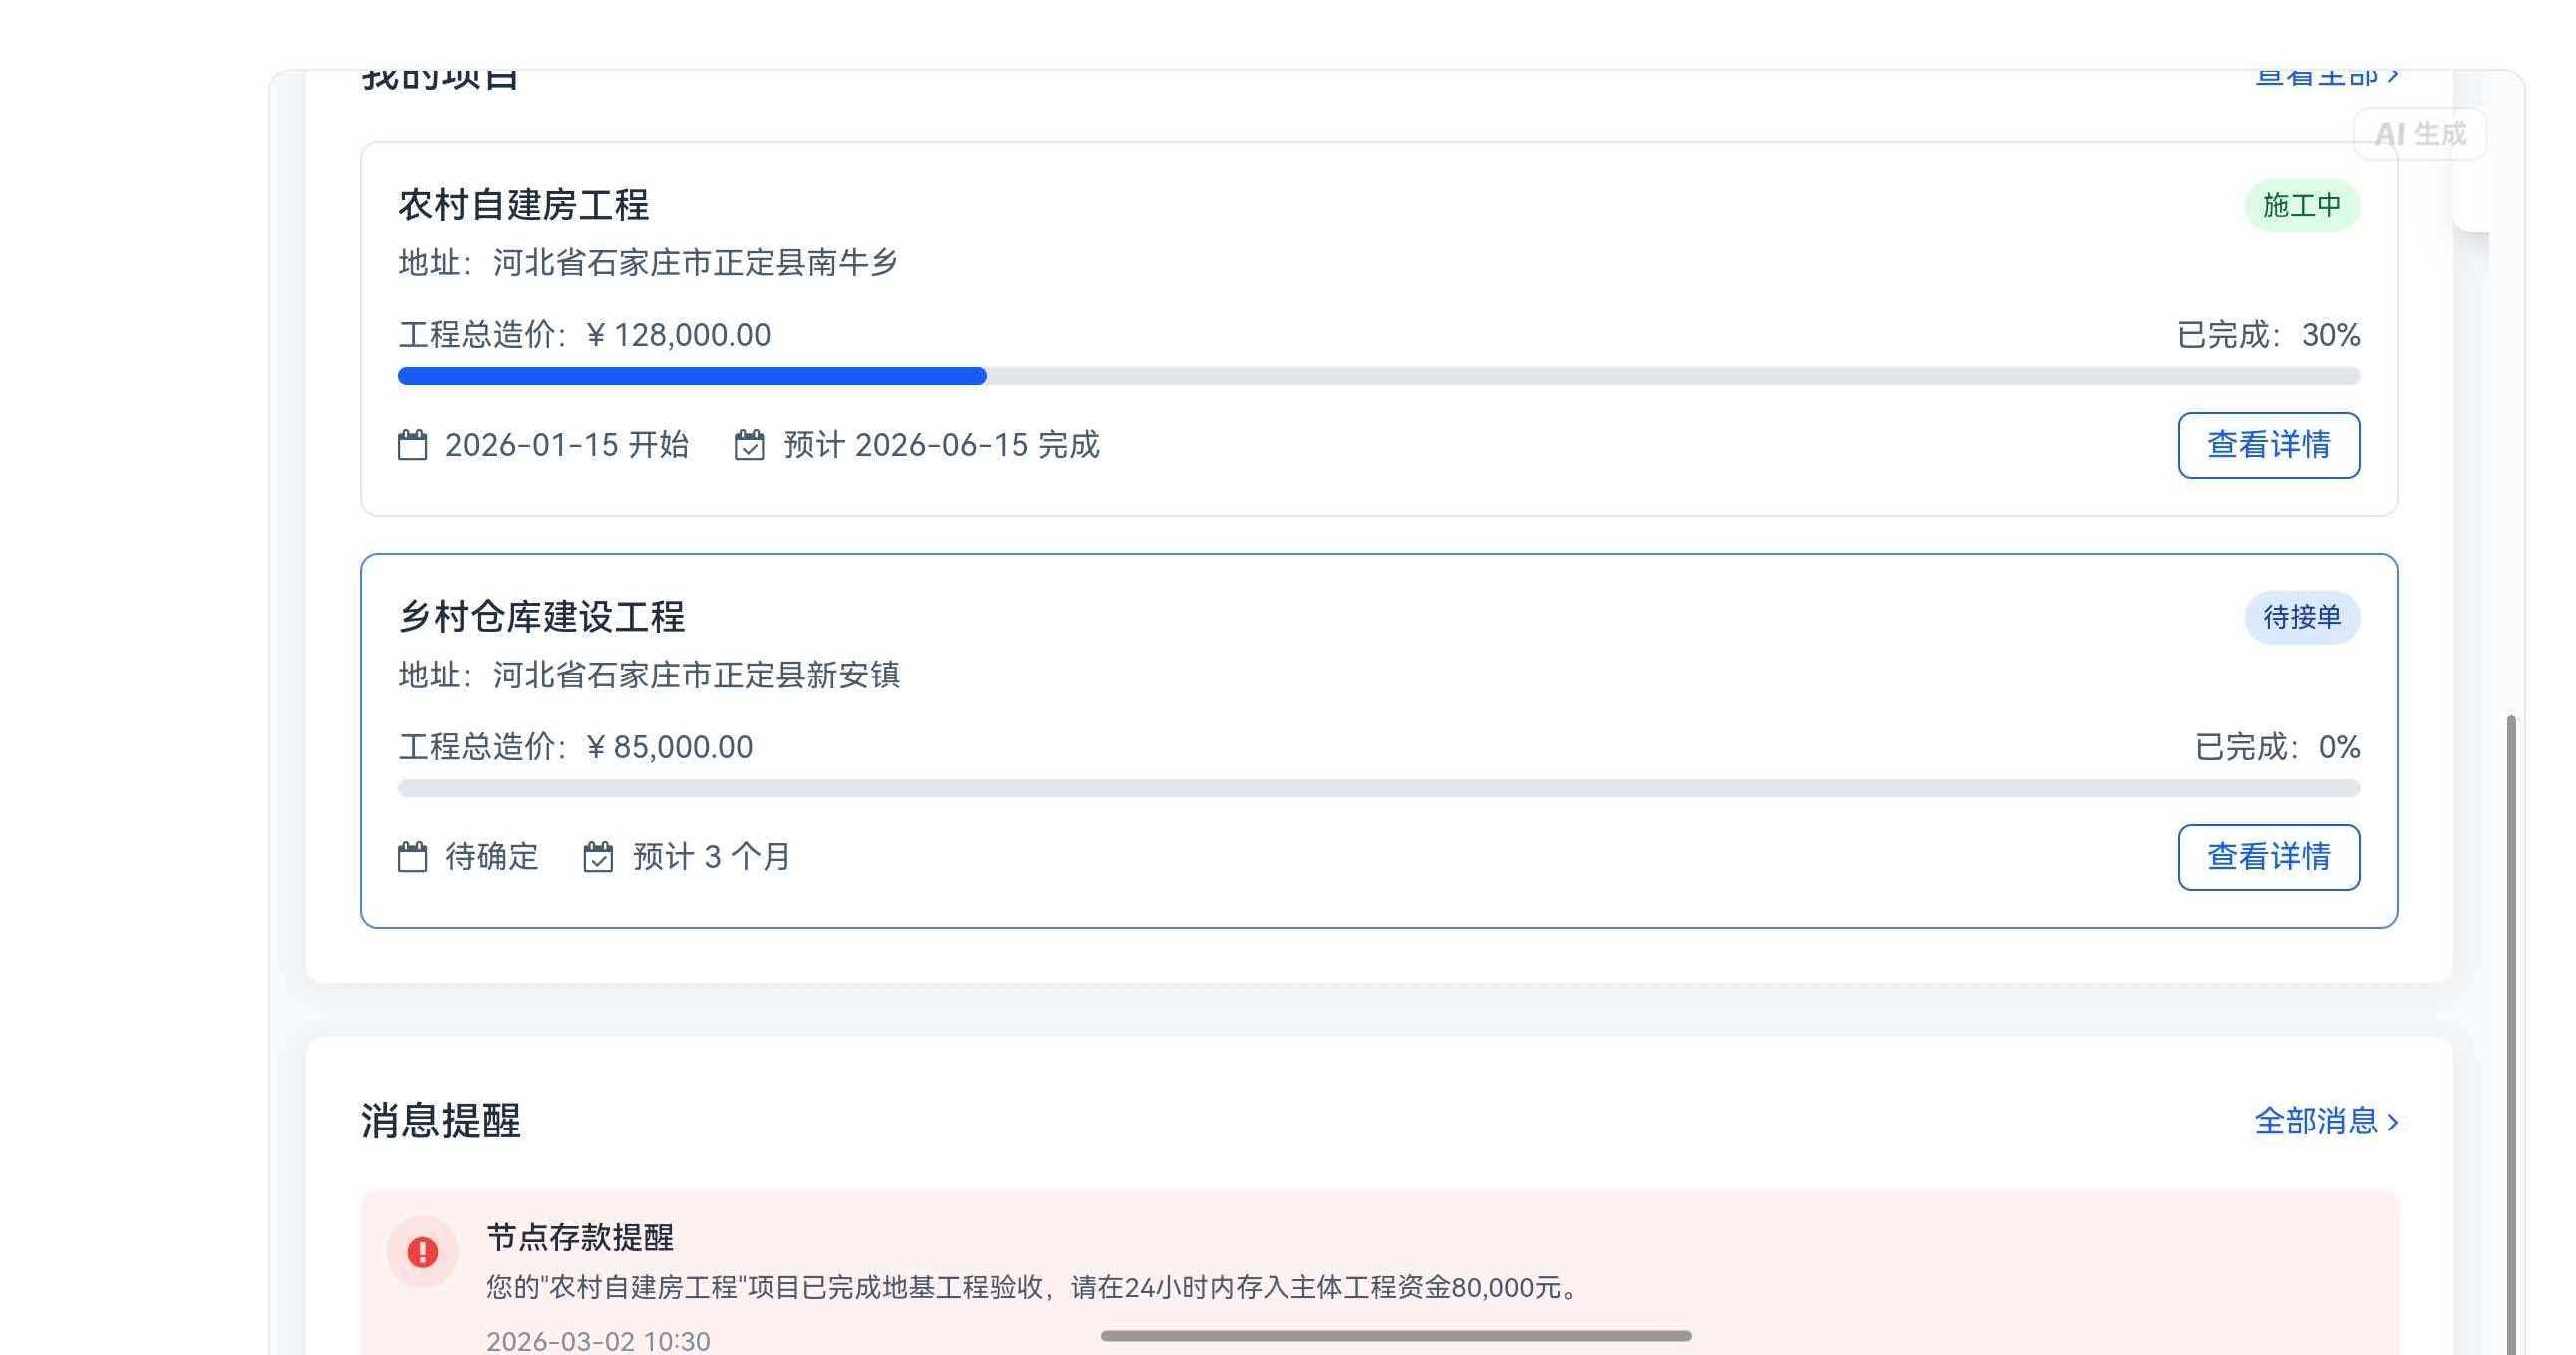The image size is (2576, 1355).
Task: Click the red alert icon on 节点存款提醒
Action: (423, 1252)
